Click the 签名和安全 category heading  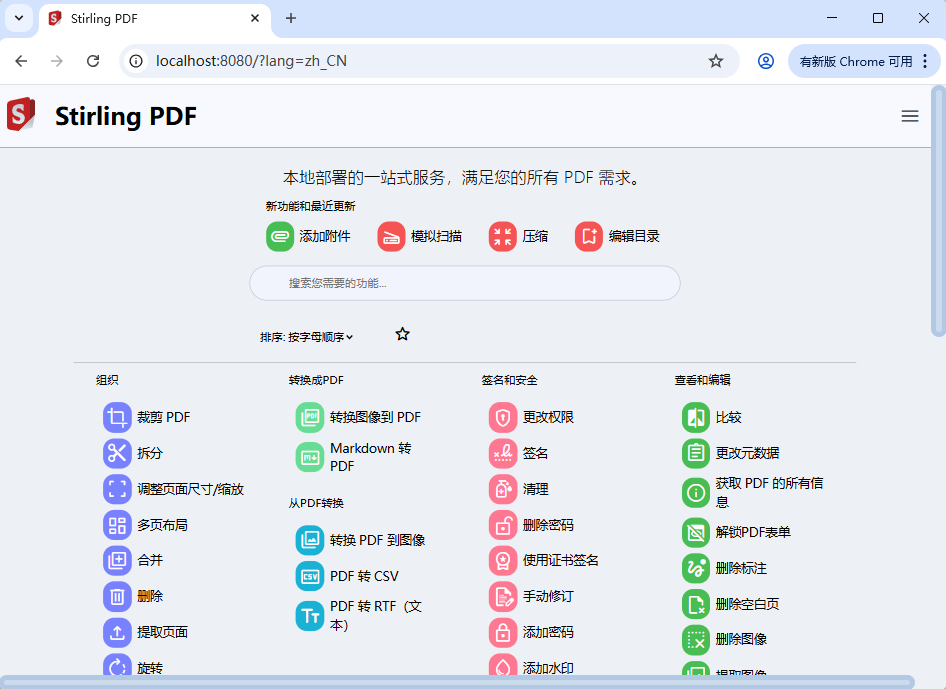click(509, 380)
